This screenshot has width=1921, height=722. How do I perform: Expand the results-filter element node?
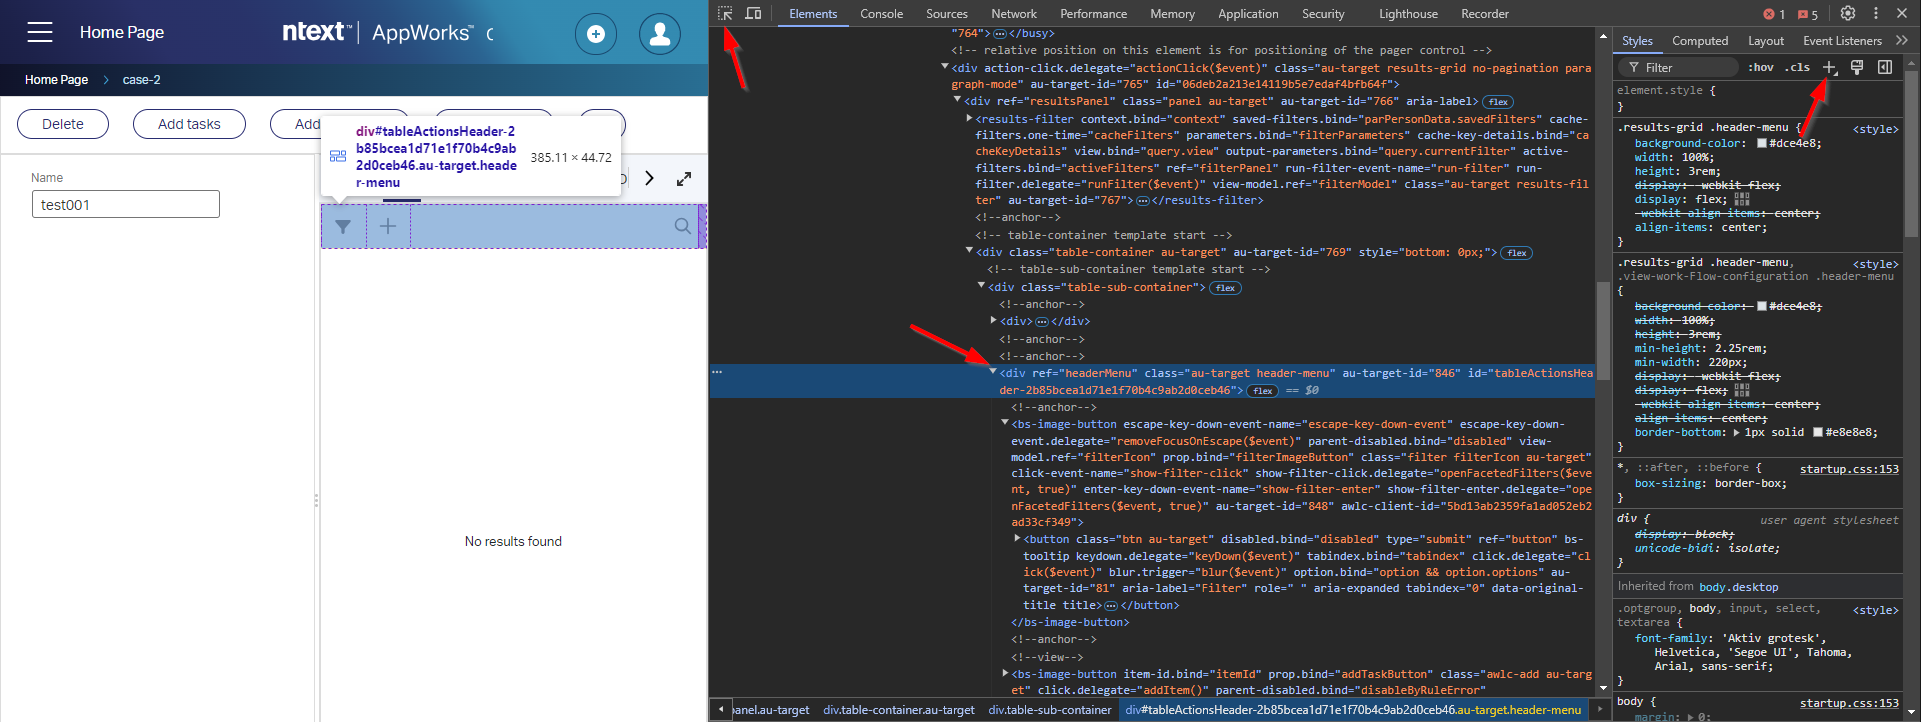point(969,118)
